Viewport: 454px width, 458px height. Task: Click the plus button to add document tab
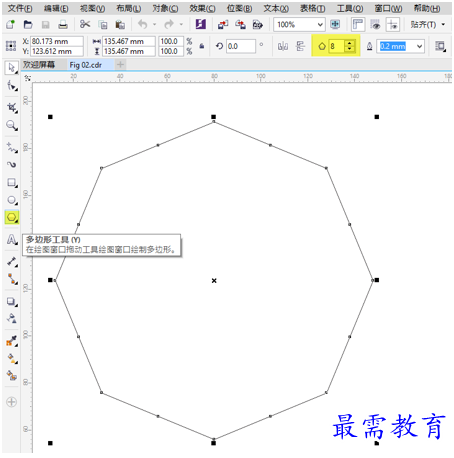pyautogui.click(x=121, y=65)
